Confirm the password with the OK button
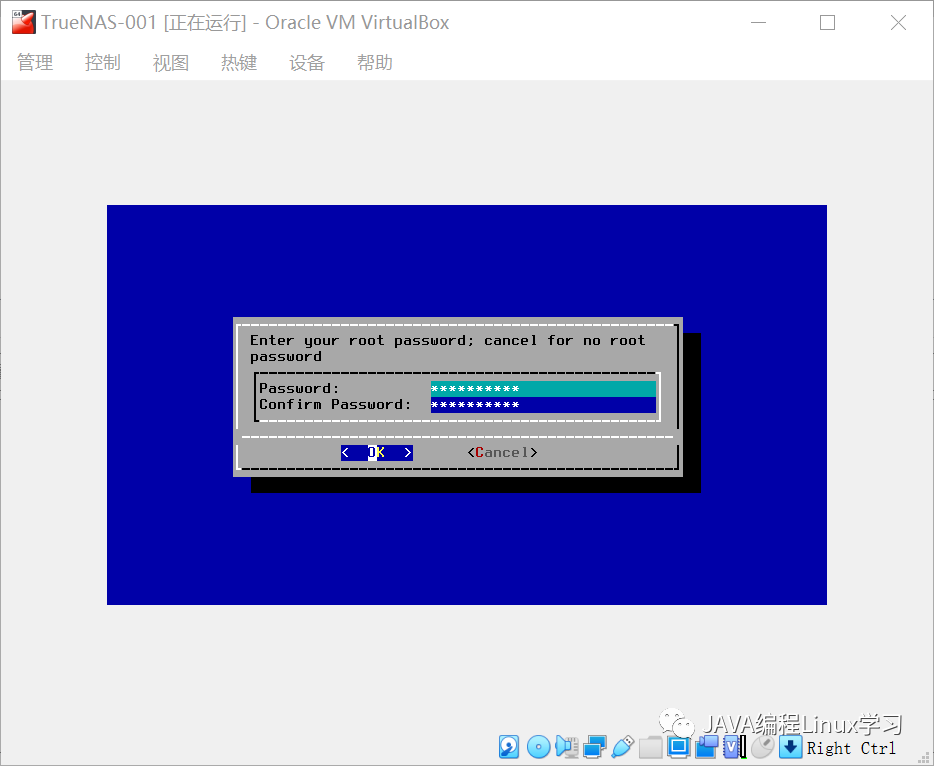 376,453
